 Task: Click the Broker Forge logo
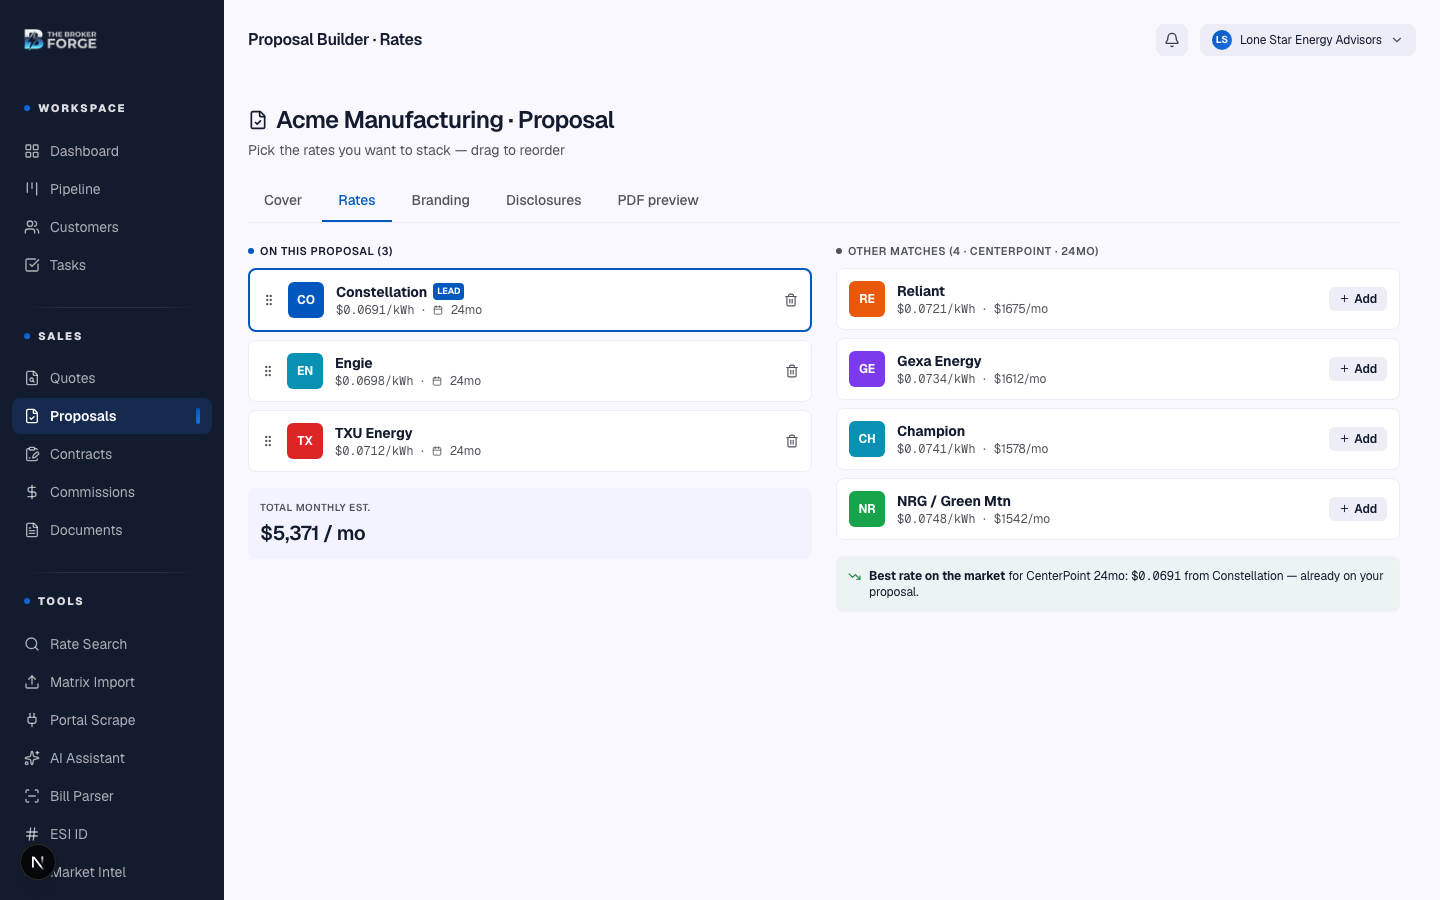coord(60,40)
